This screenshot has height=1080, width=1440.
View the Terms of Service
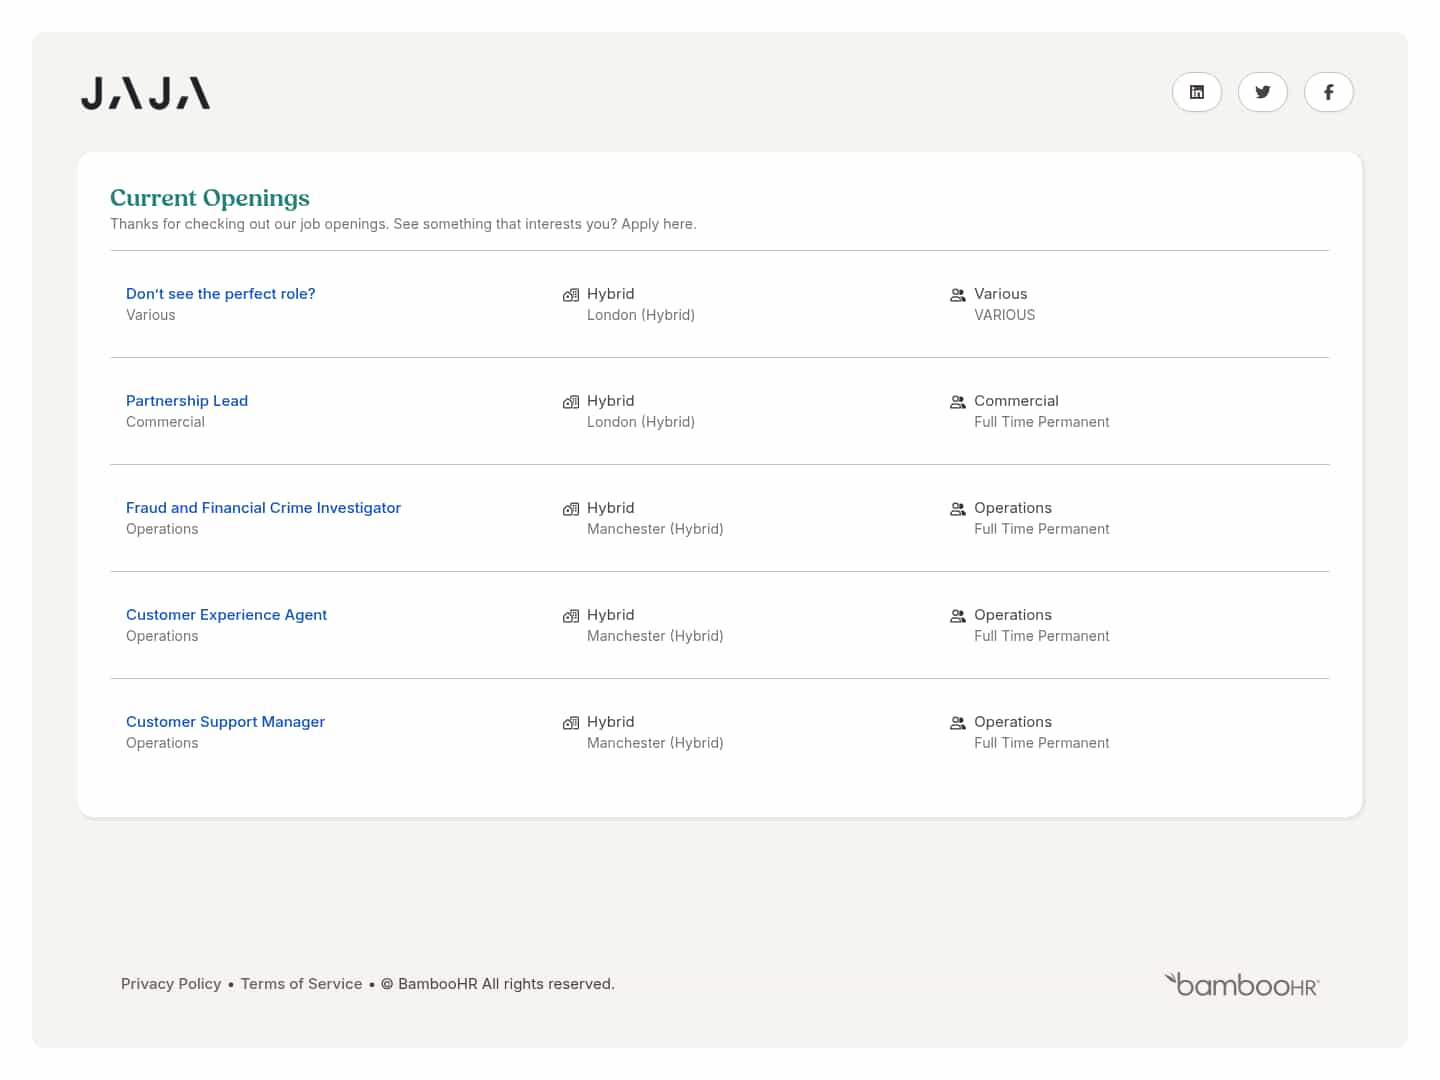pos(301,983)
